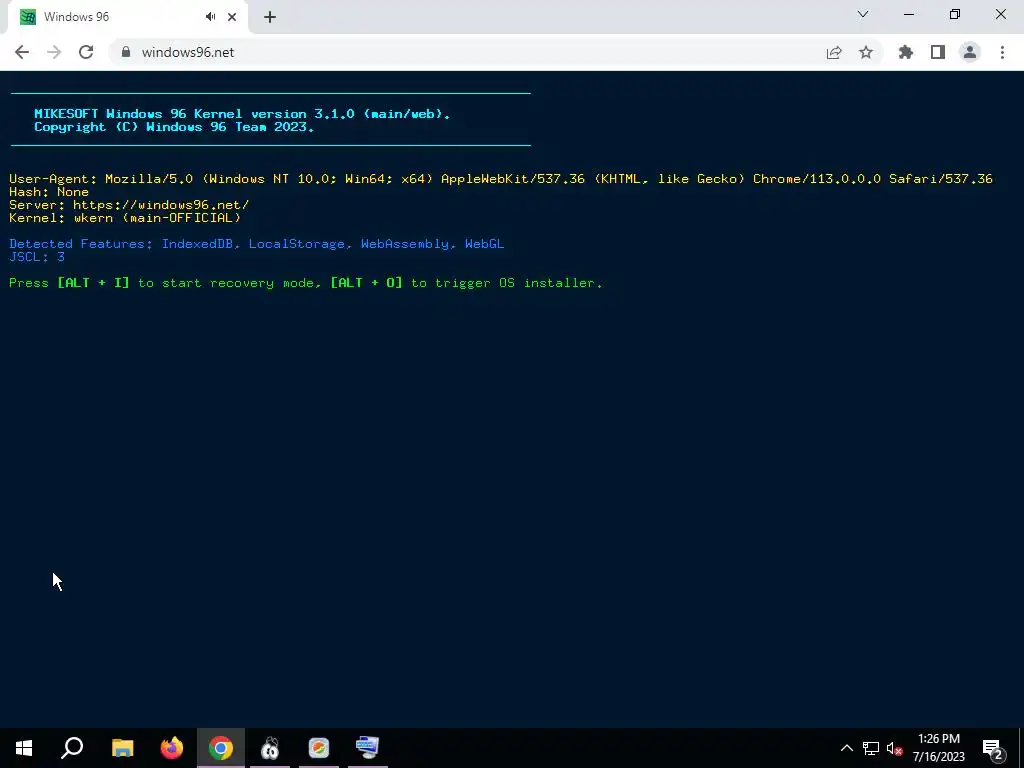
Task: Launch Firefox from the taskbar
Action: [x=172, y=748]
